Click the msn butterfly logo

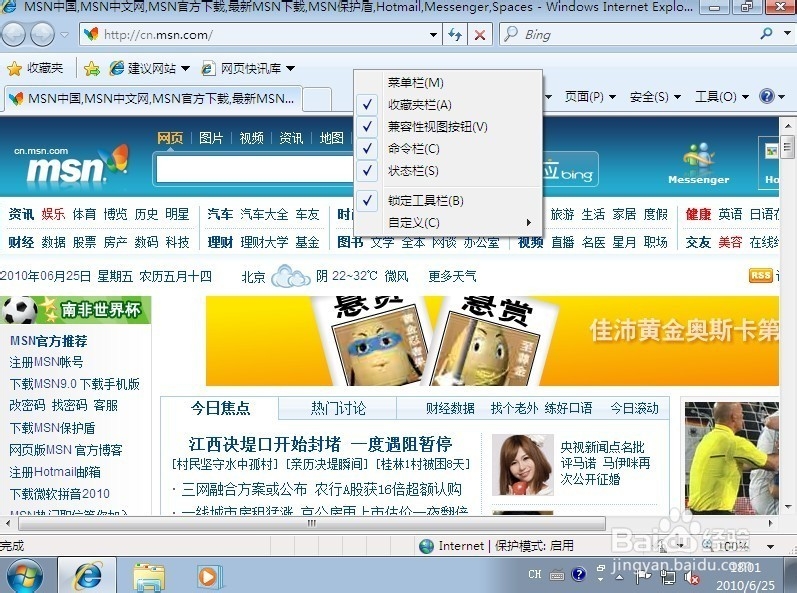71,164
